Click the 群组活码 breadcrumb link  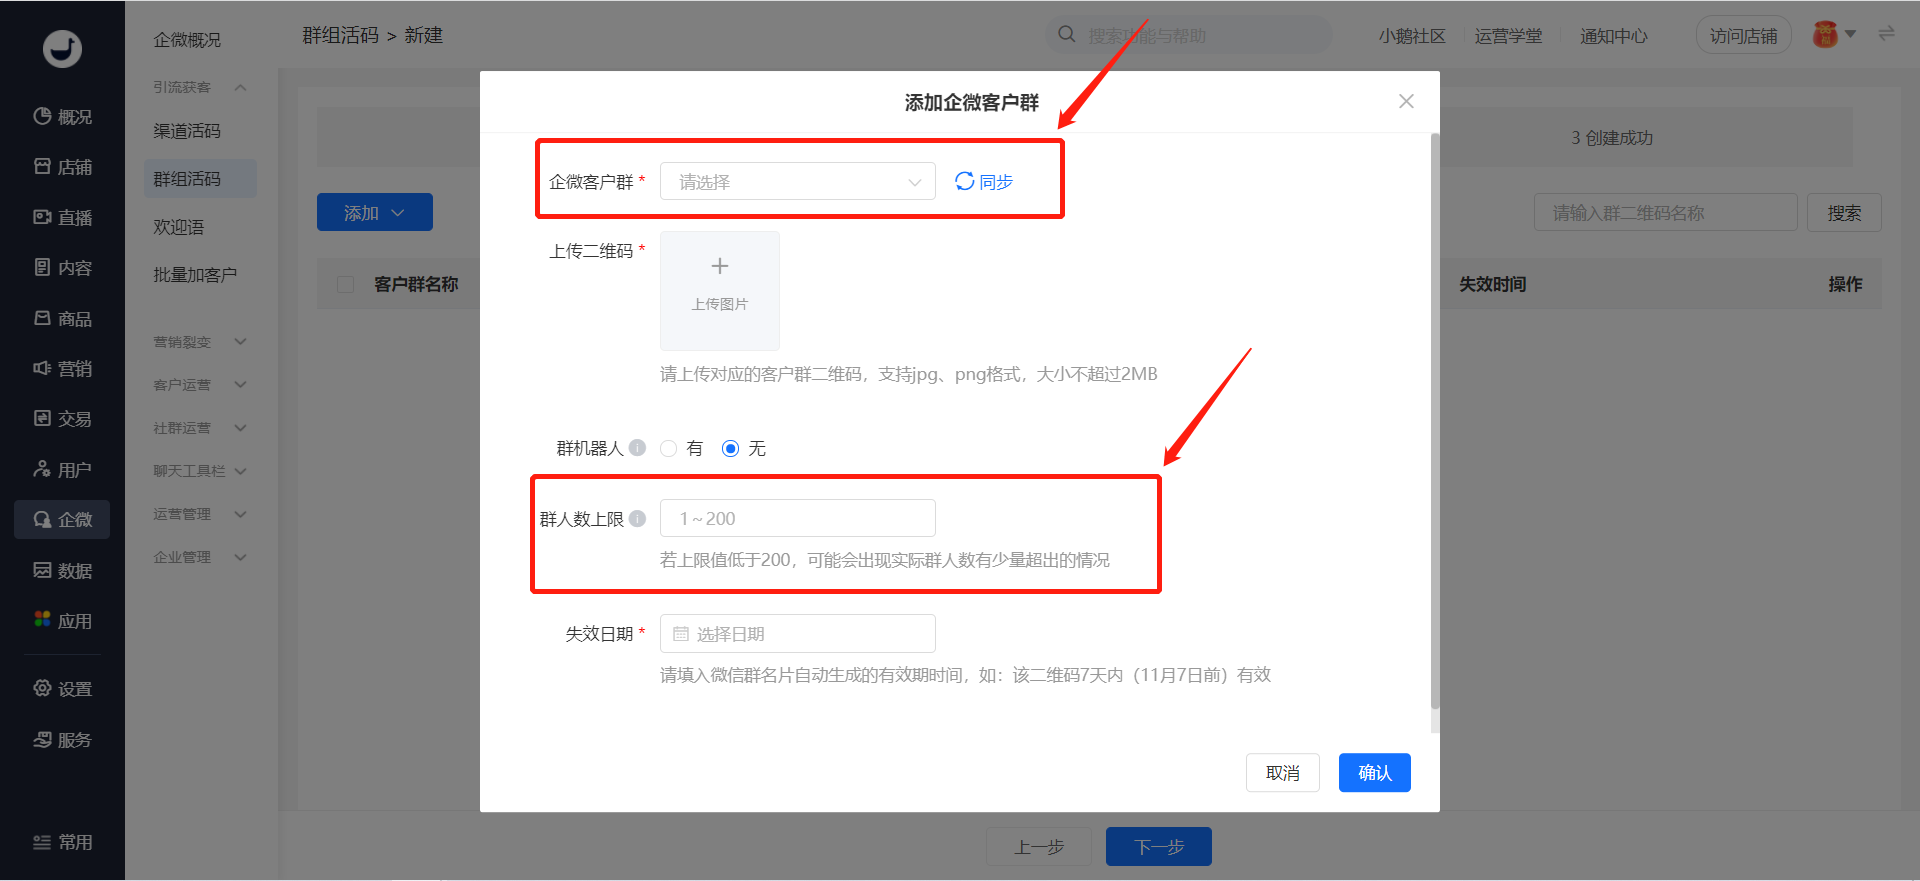click(x=340, y=35)
